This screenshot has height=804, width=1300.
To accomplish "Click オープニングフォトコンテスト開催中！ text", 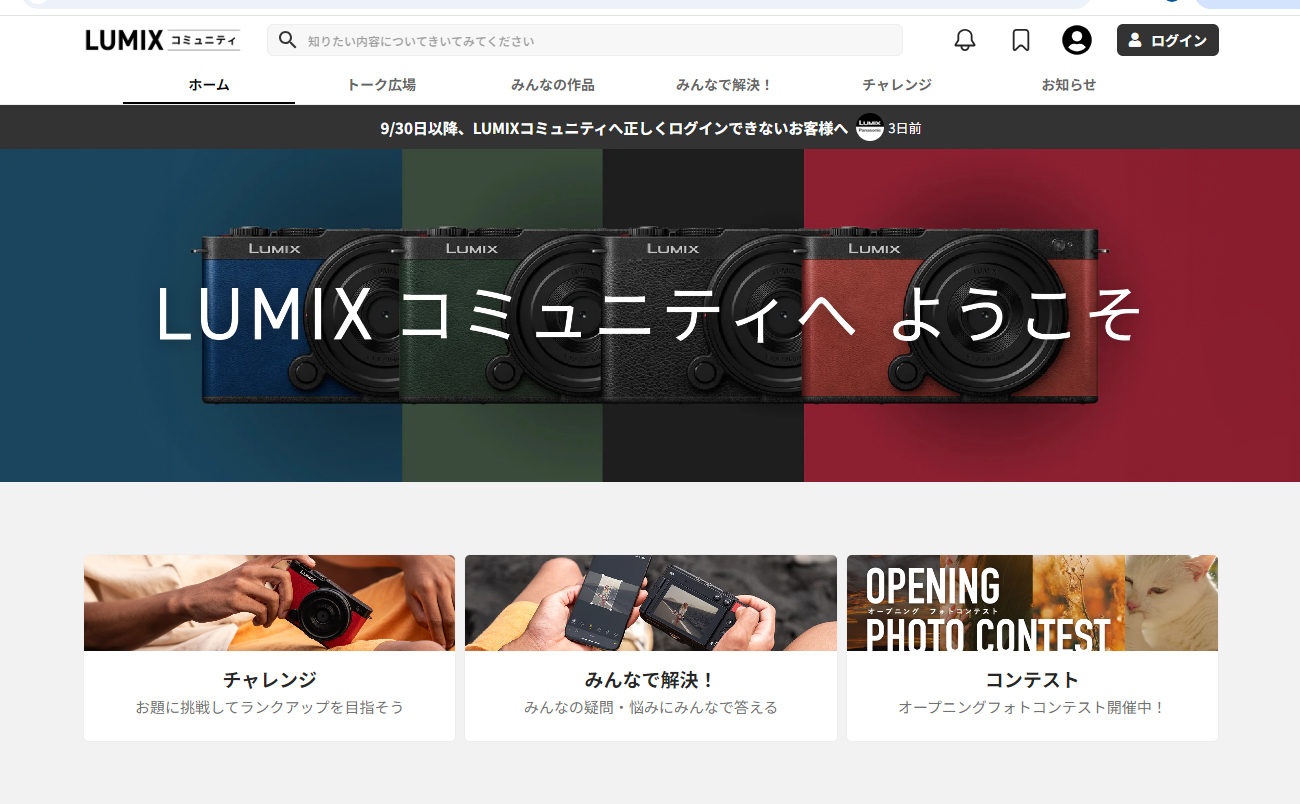I will tap(1032, 708).
